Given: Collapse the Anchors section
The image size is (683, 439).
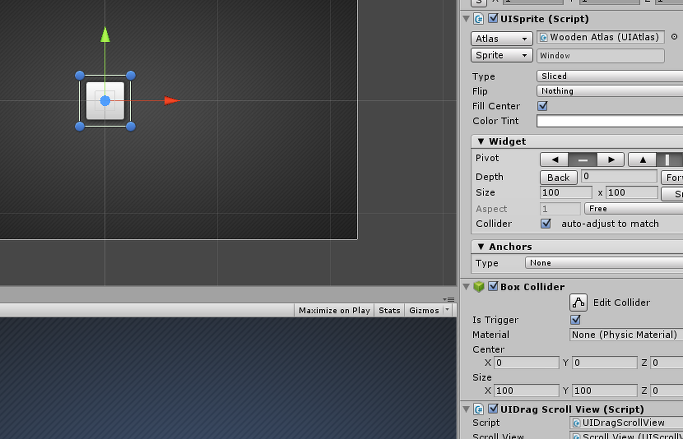Looking at the screenshot, I should pyautogui.click(x=481, y=247).
